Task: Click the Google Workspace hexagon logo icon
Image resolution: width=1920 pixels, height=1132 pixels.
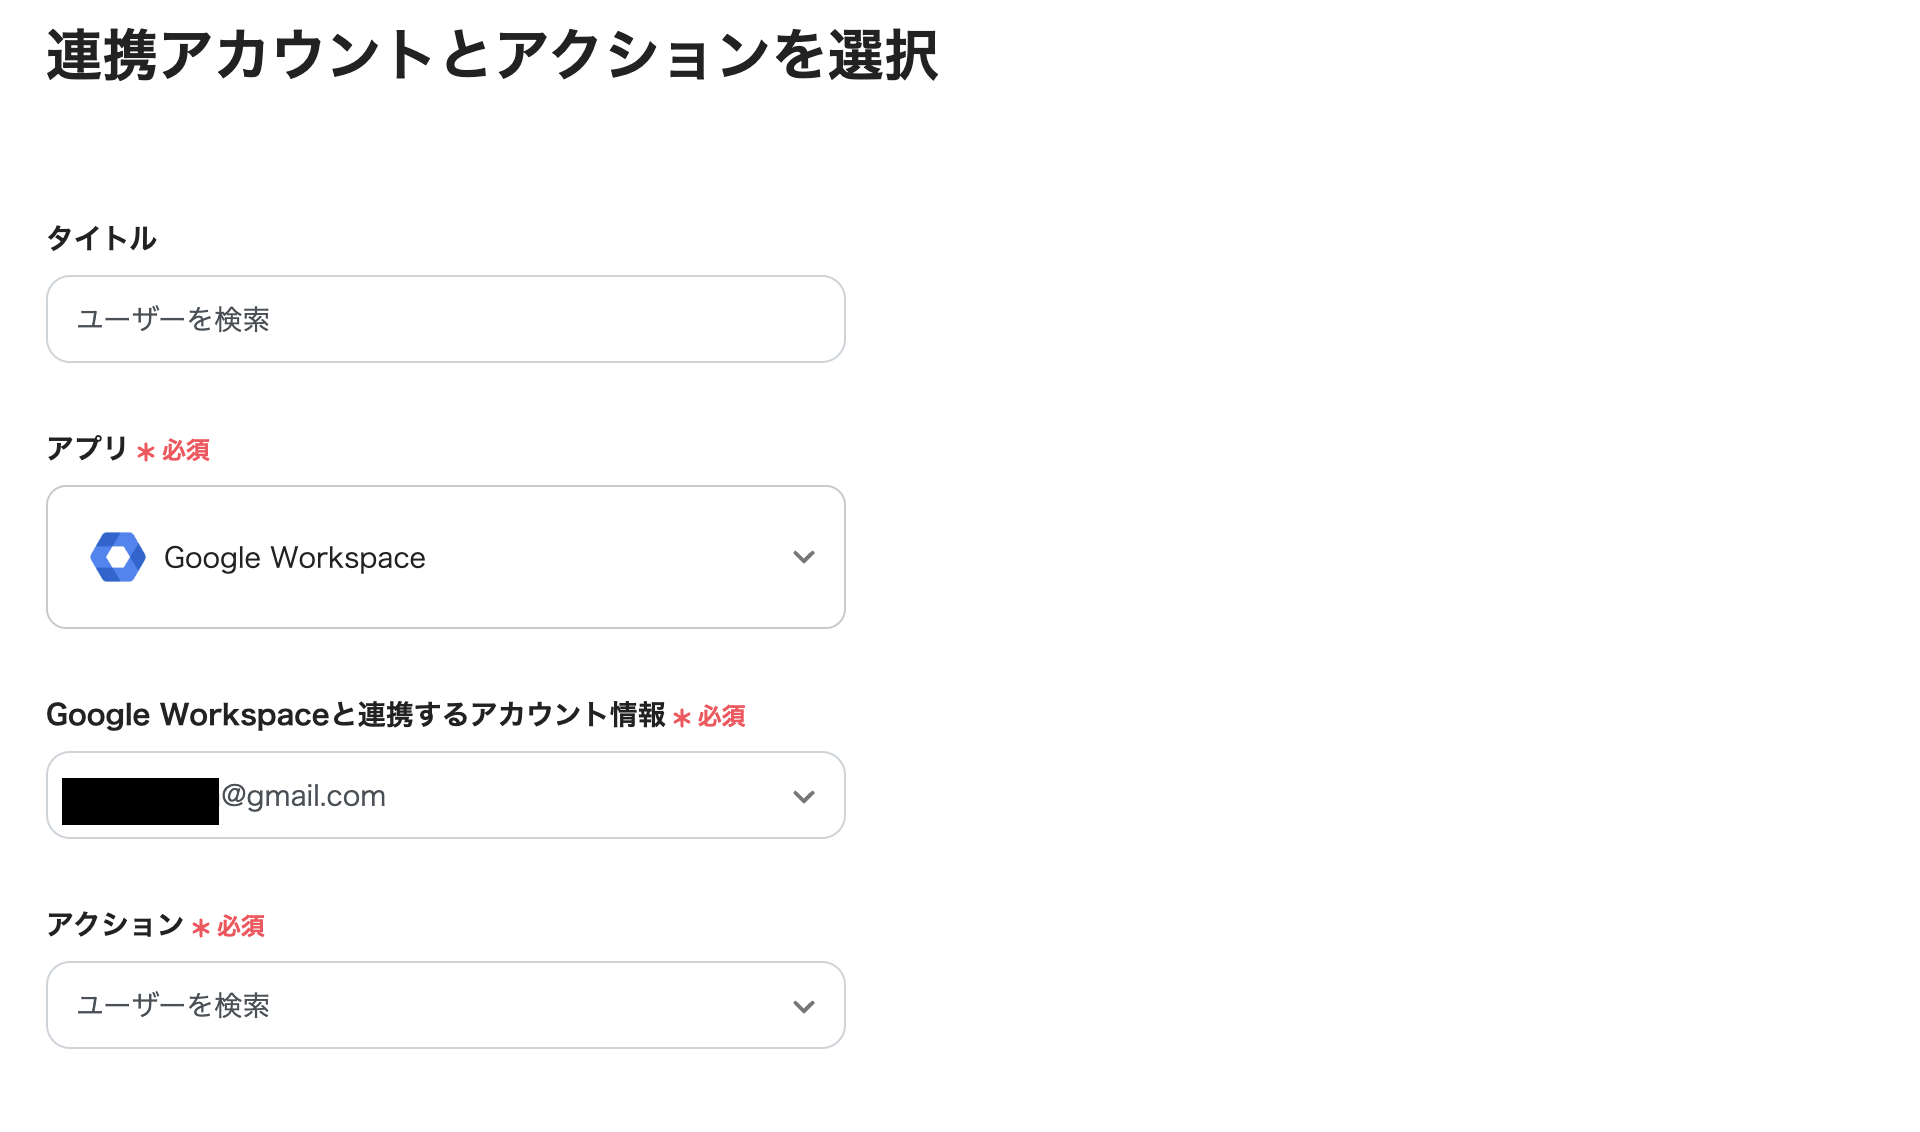Action: pyautogui.click(x=117, y=557)
